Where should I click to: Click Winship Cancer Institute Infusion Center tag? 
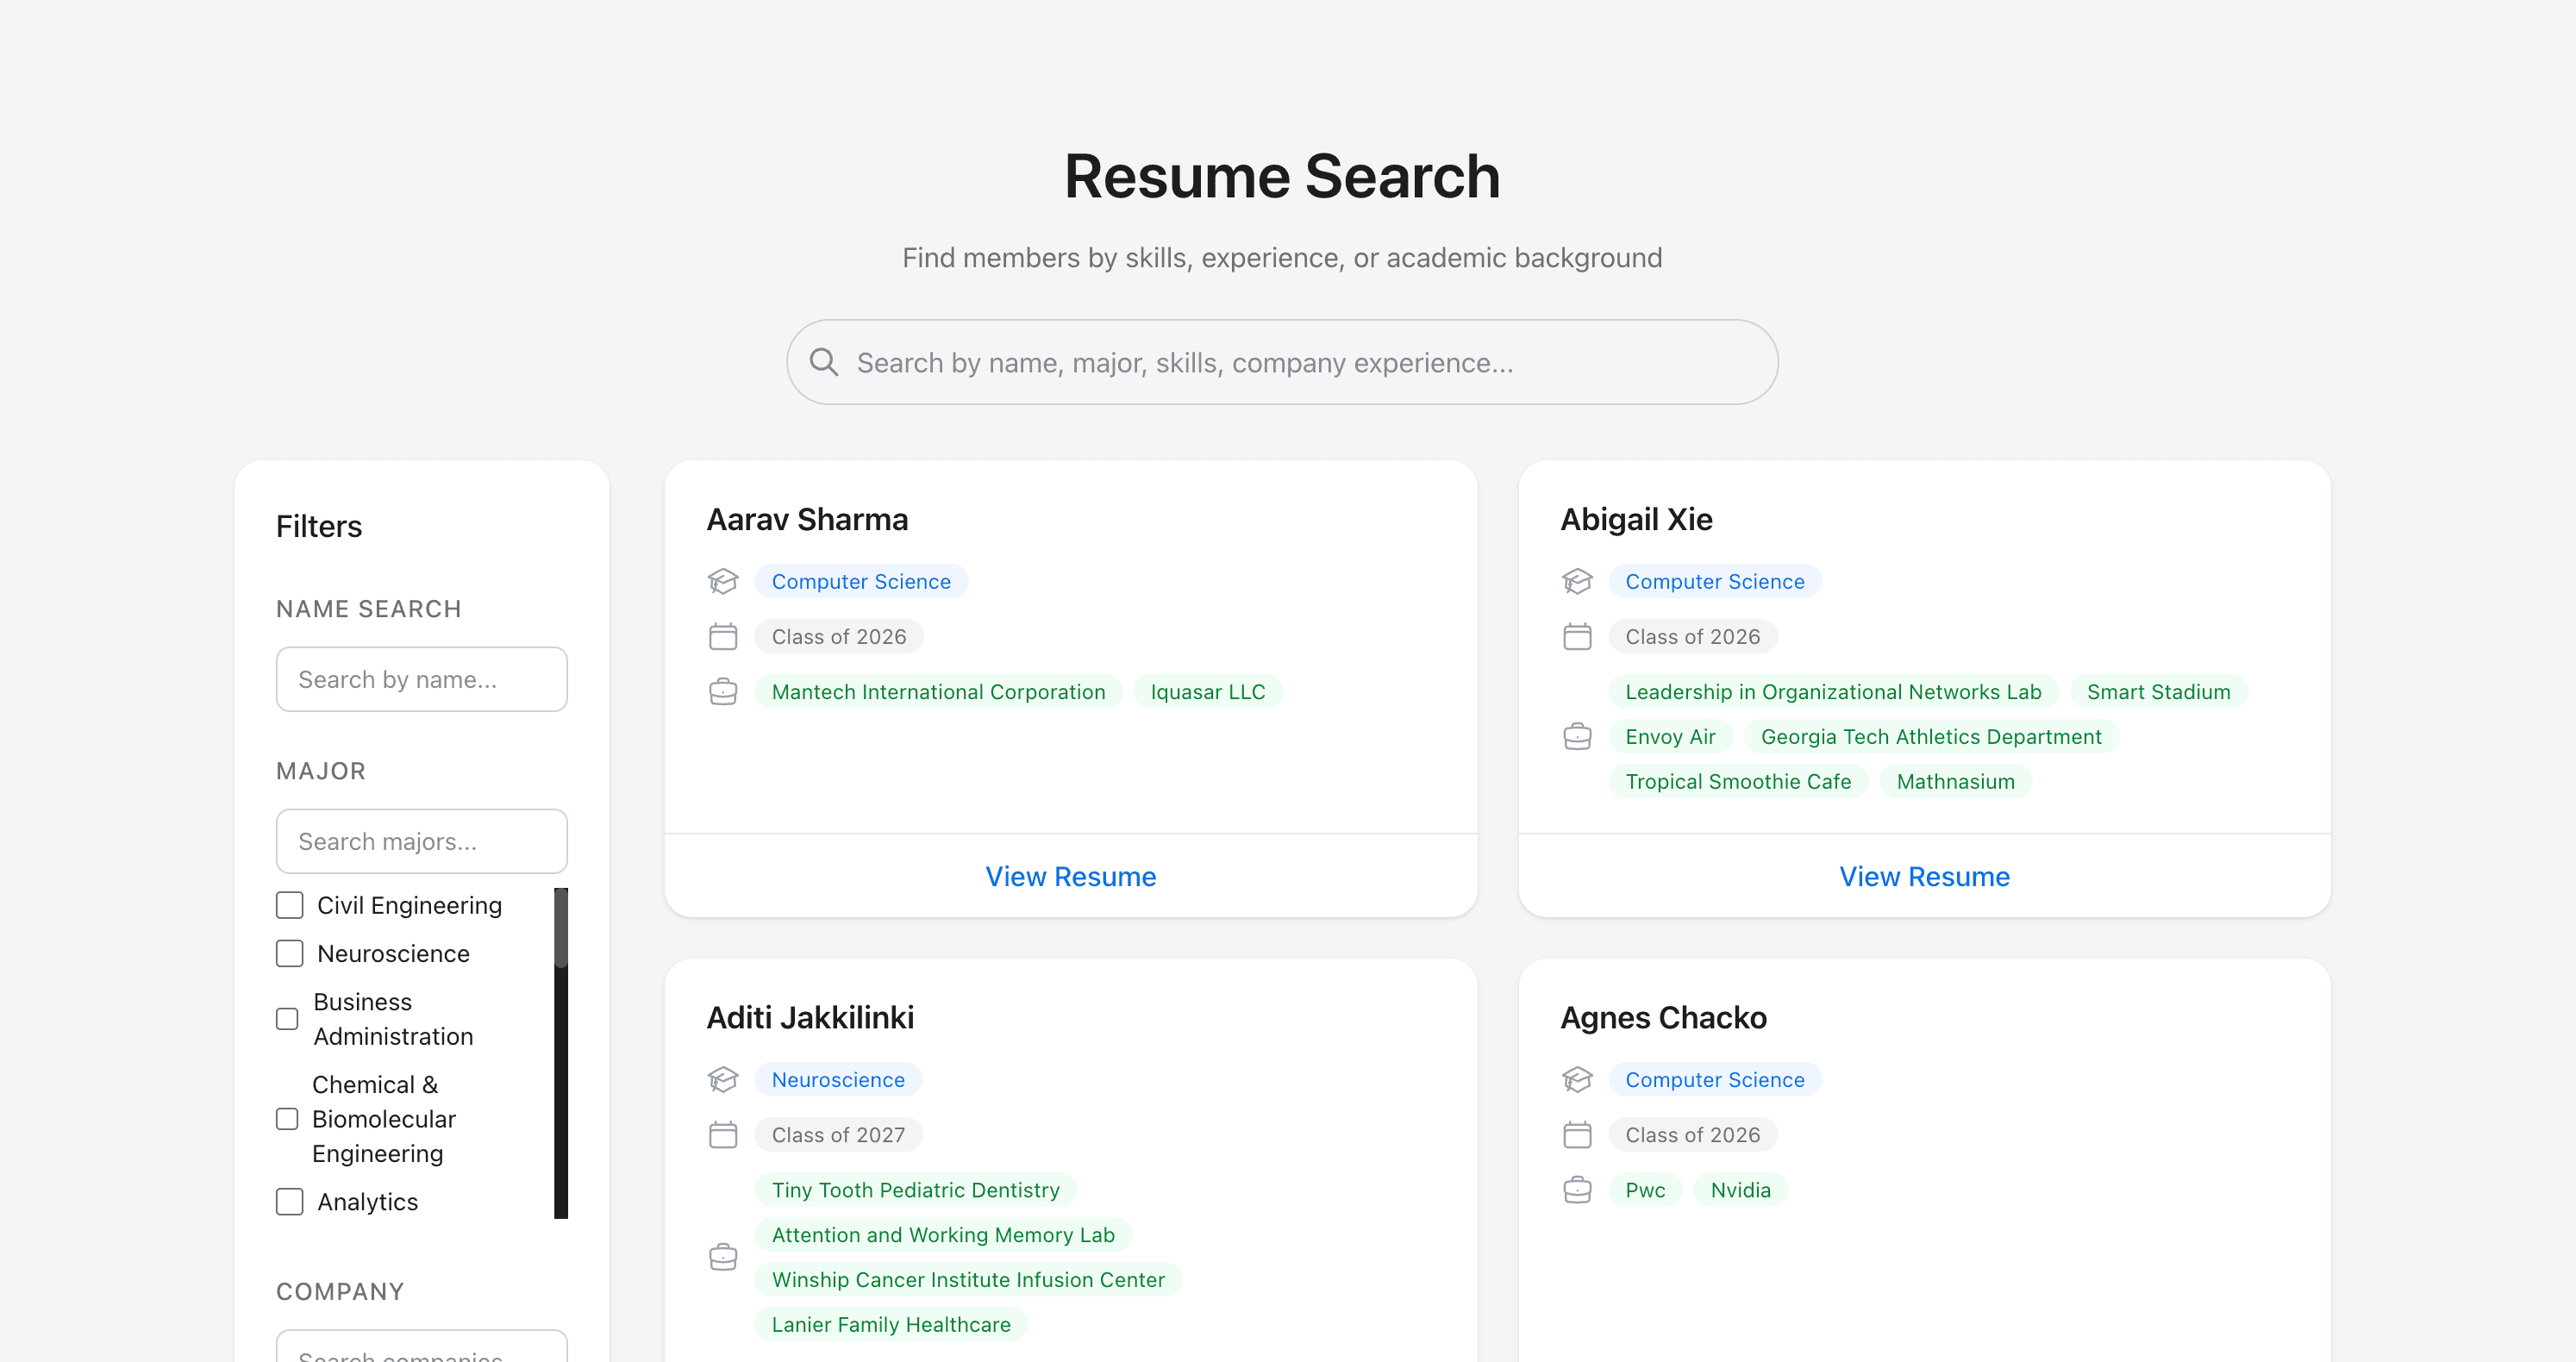tap(968, 1280)
